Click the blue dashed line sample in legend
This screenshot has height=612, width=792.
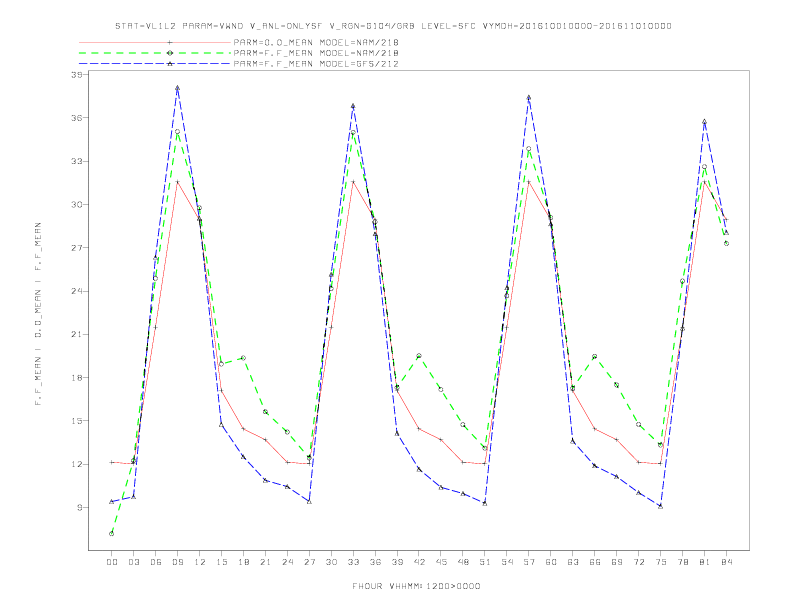(x=155, y=64)
